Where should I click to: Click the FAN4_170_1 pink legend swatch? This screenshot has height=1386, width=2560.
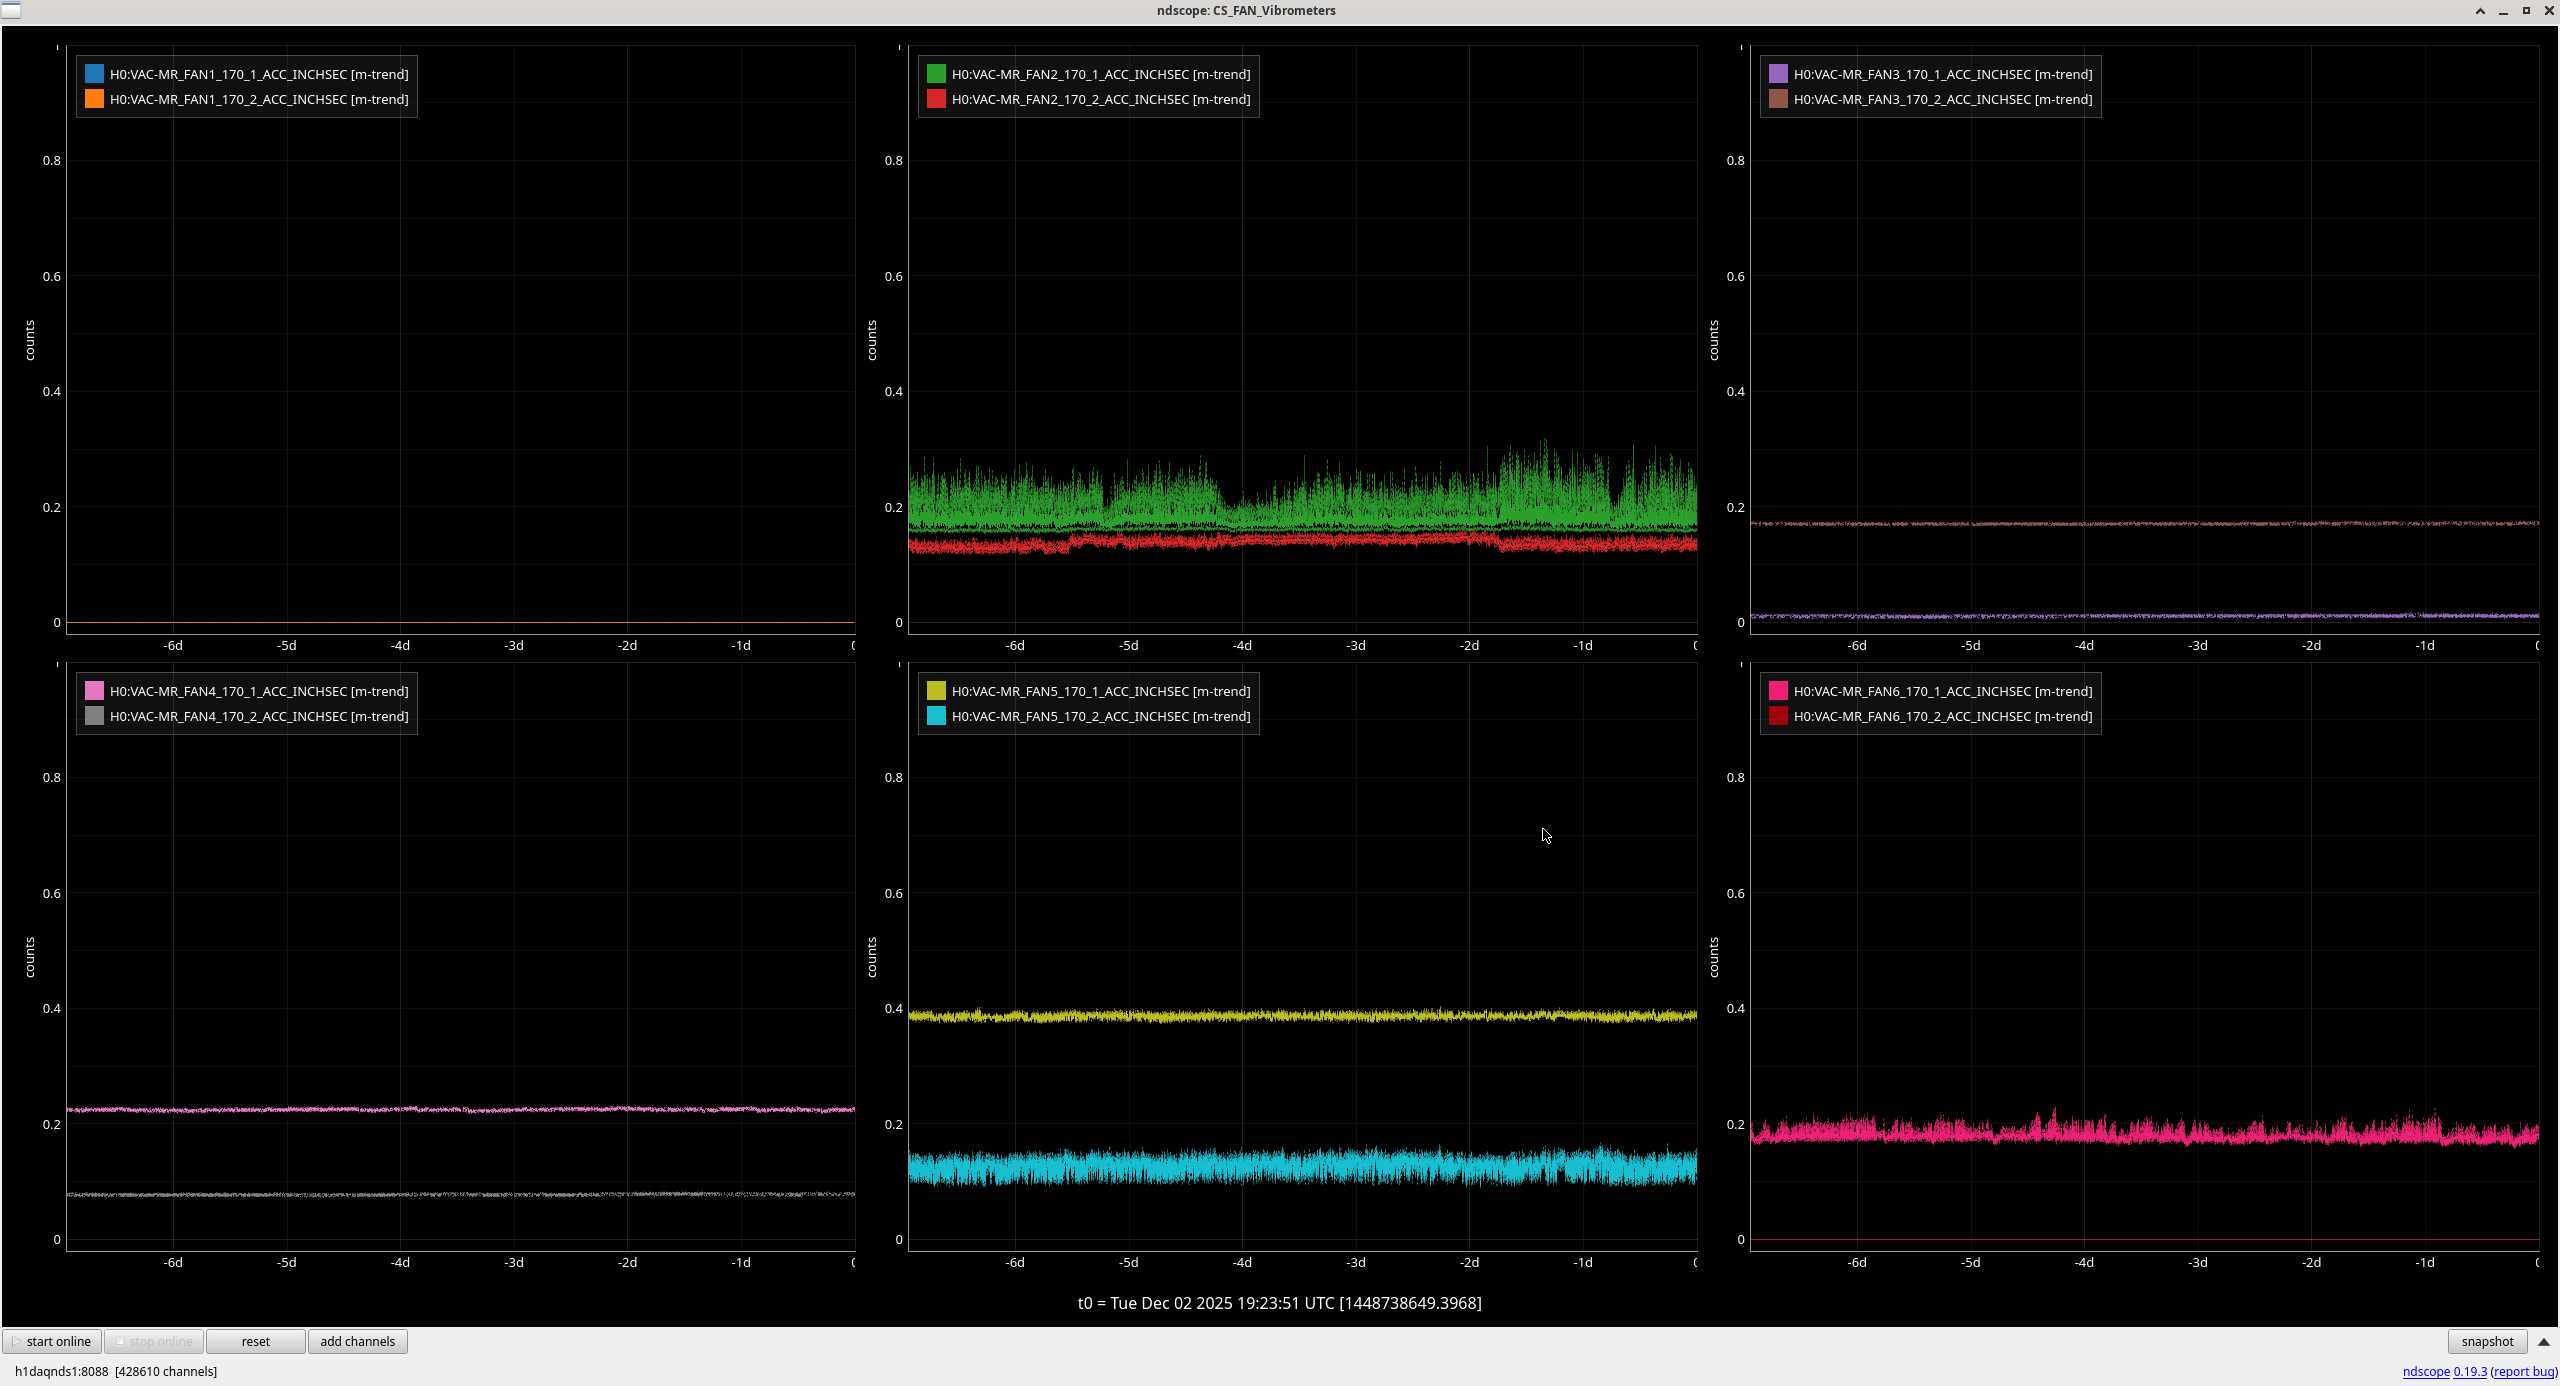94,691
